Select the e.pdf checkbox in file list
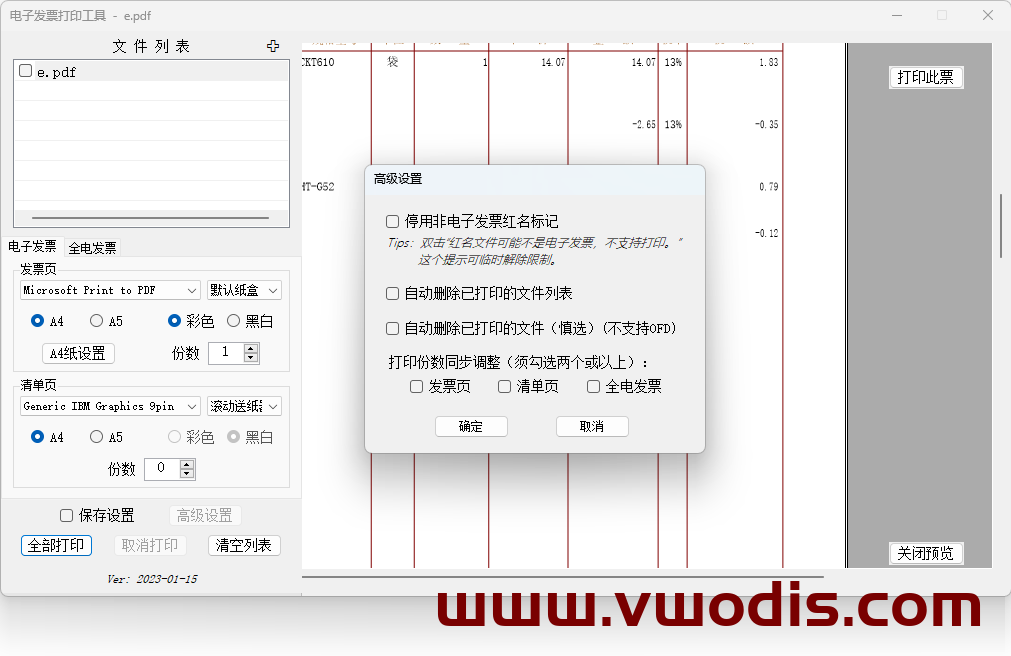Image resolution: width=1011 pixels, height=656 pixels. (25, 70)
